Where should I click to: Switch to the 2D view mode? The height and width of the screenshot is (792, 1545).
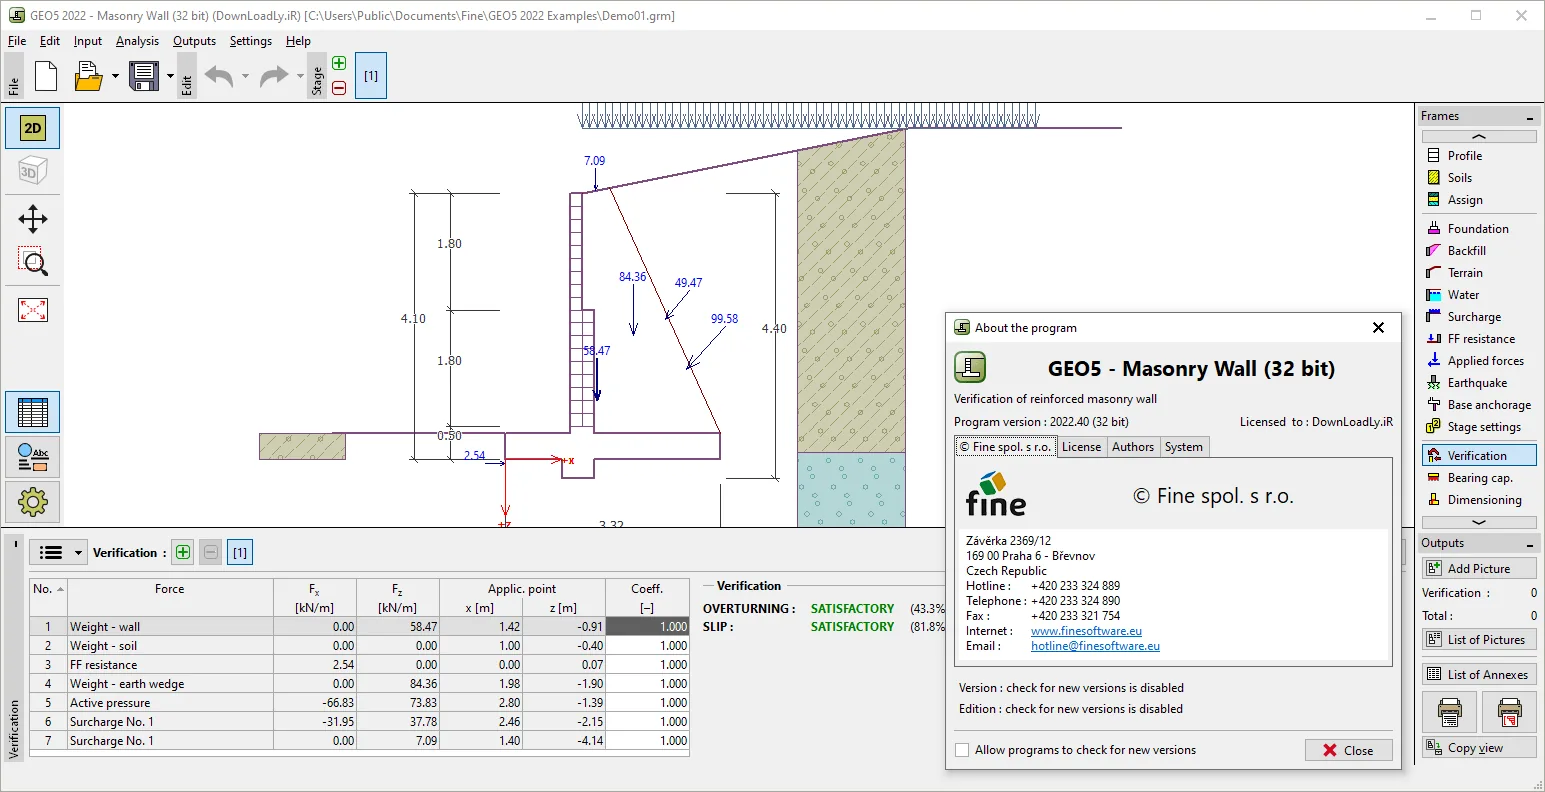click(33, 128)
